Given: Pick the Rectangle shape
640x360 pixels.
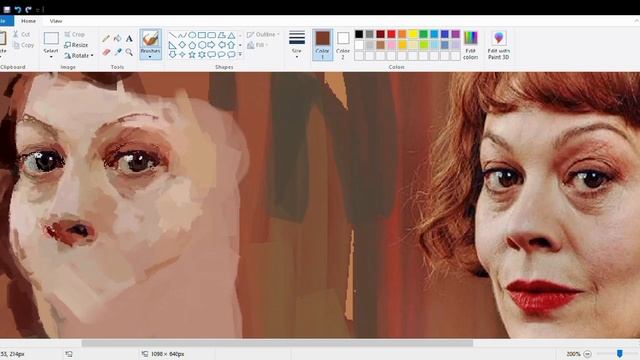Looking at the screenshot, I should 202,36.
